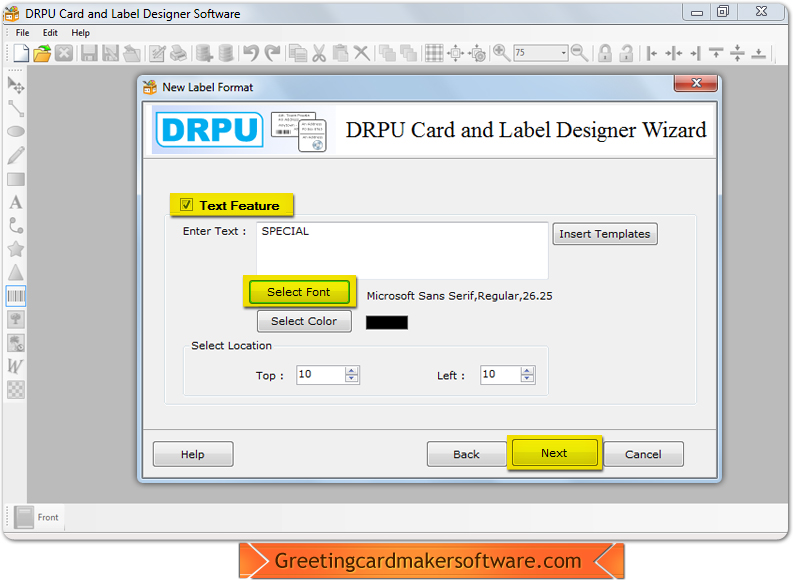This screenshot has height=580, width=793.
Task: Switch to the Front tab
Action: tap(38, 517)
